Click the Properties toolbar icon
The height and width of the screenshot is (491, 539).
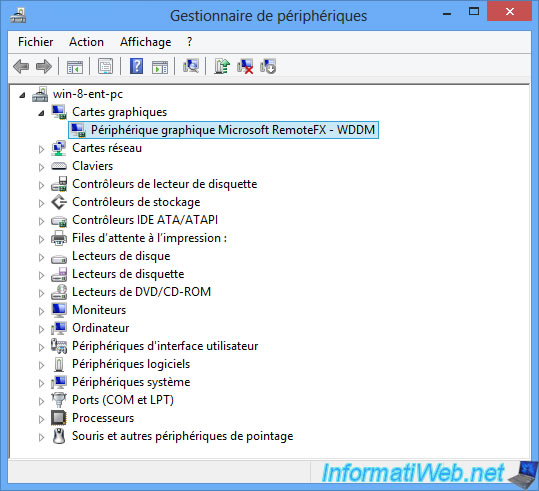pyautogui.click(x=106, y=66)
